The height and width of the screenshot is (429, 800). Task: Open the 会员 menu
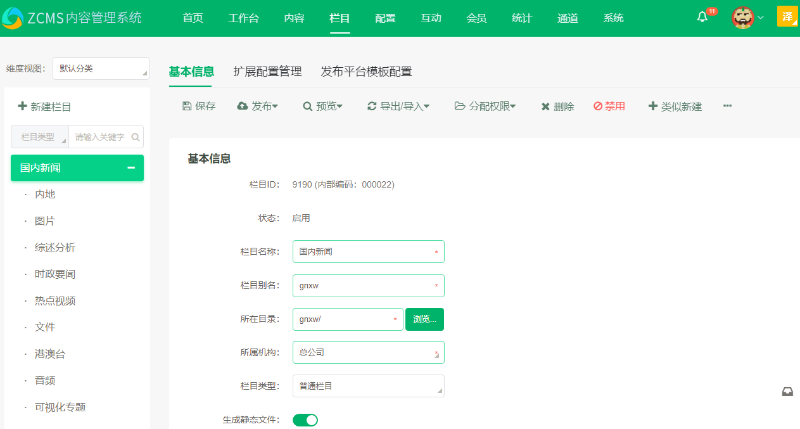tap(477, 18)
